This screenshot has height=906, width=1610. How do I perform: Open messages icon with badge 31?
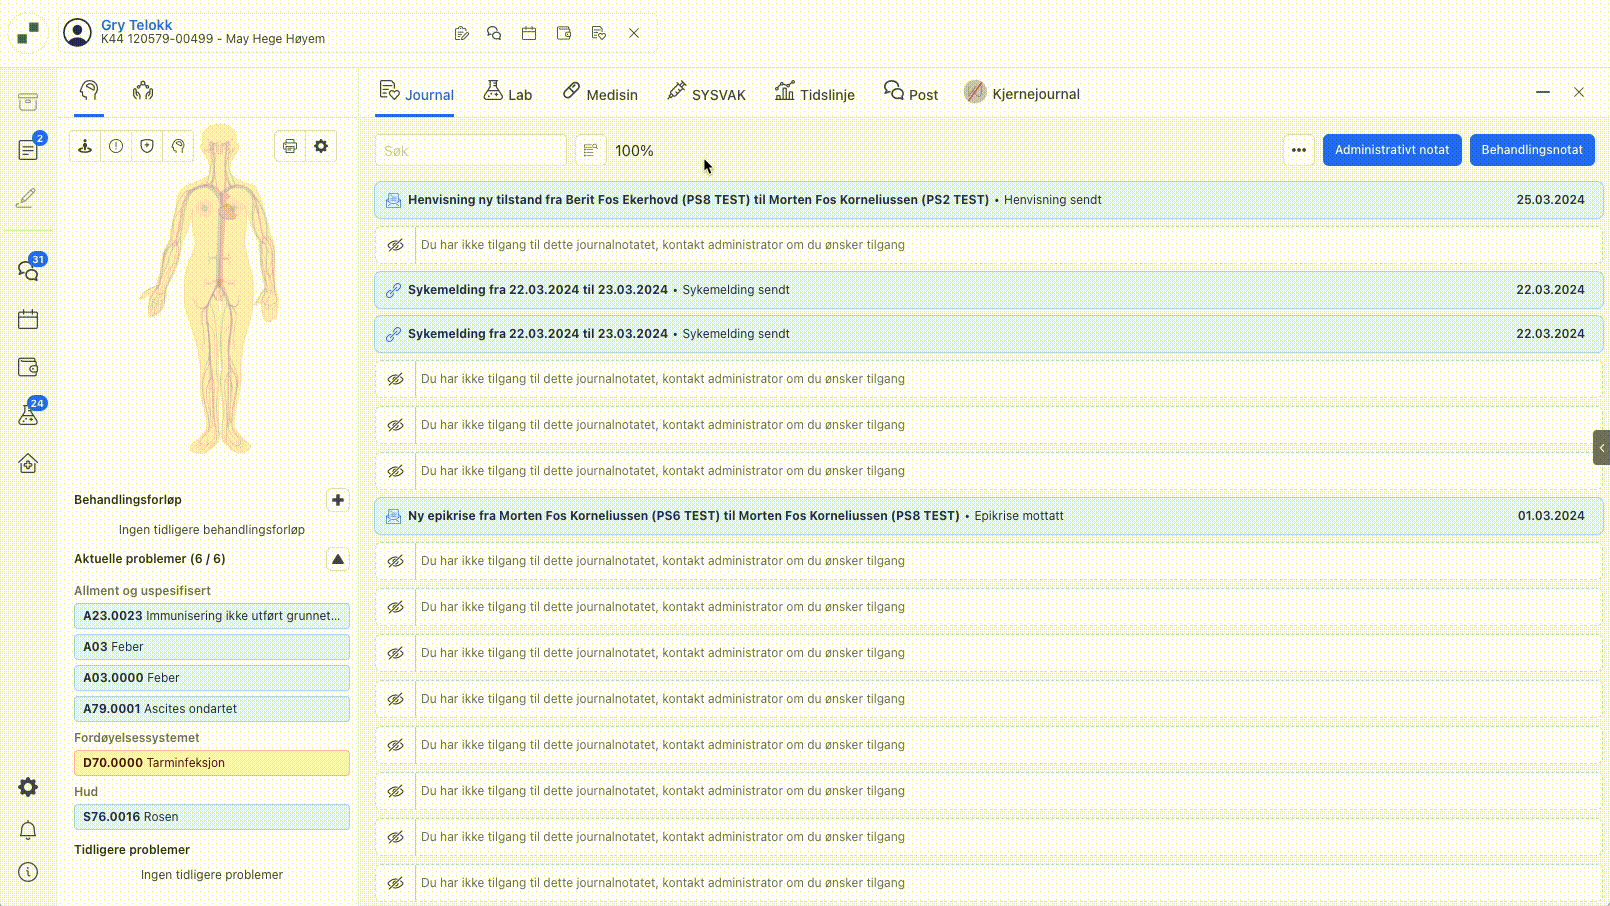[x=28, y=270]
